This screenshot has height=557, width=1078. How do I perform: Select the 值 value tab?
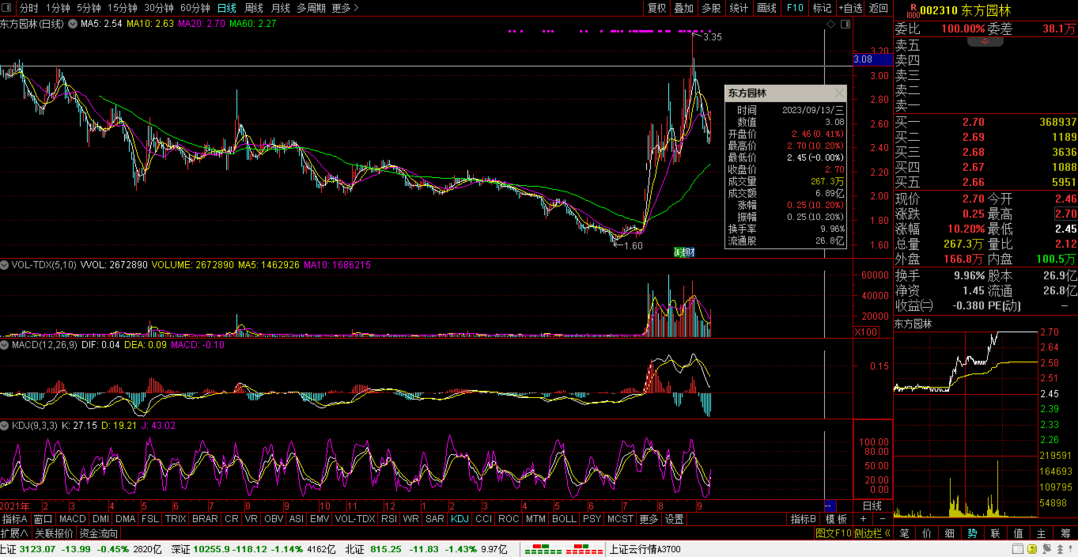(1018, 533)
